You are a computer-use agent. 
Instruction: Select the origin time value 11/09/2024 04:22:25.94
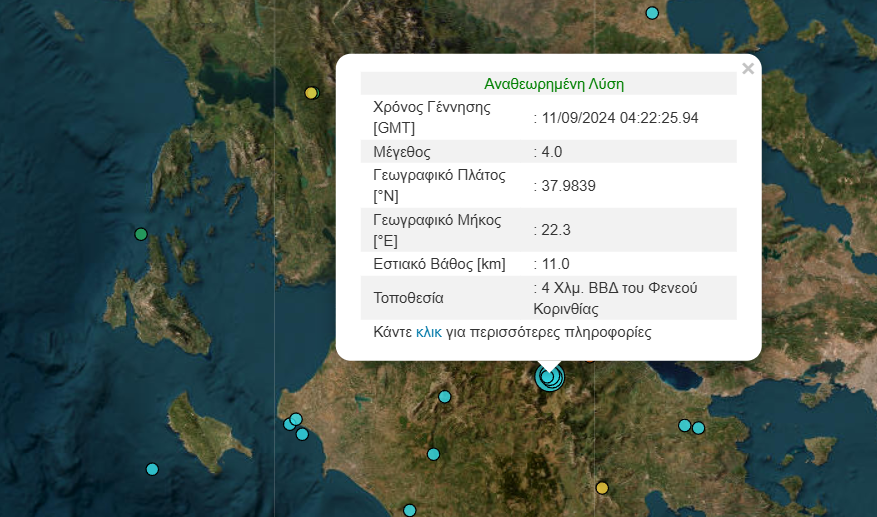coord(620,118)
